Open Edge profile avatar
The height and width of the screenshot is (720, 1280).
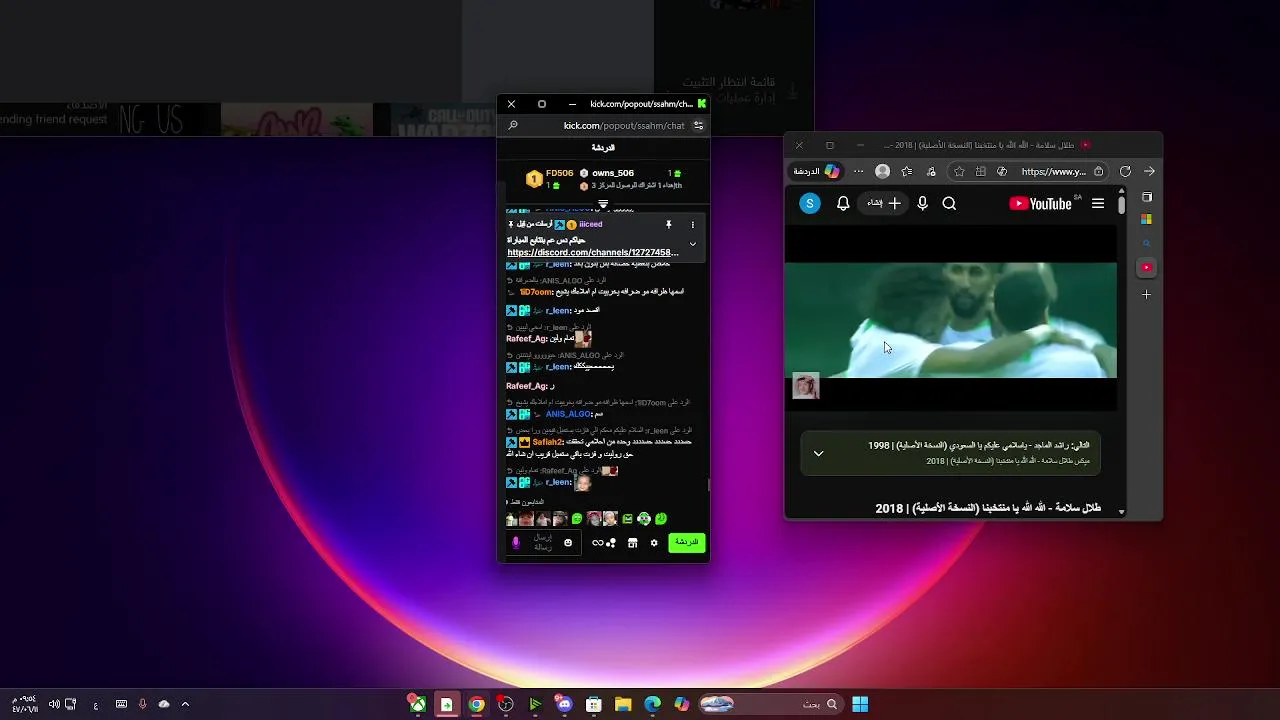click(x=882, y=172)
